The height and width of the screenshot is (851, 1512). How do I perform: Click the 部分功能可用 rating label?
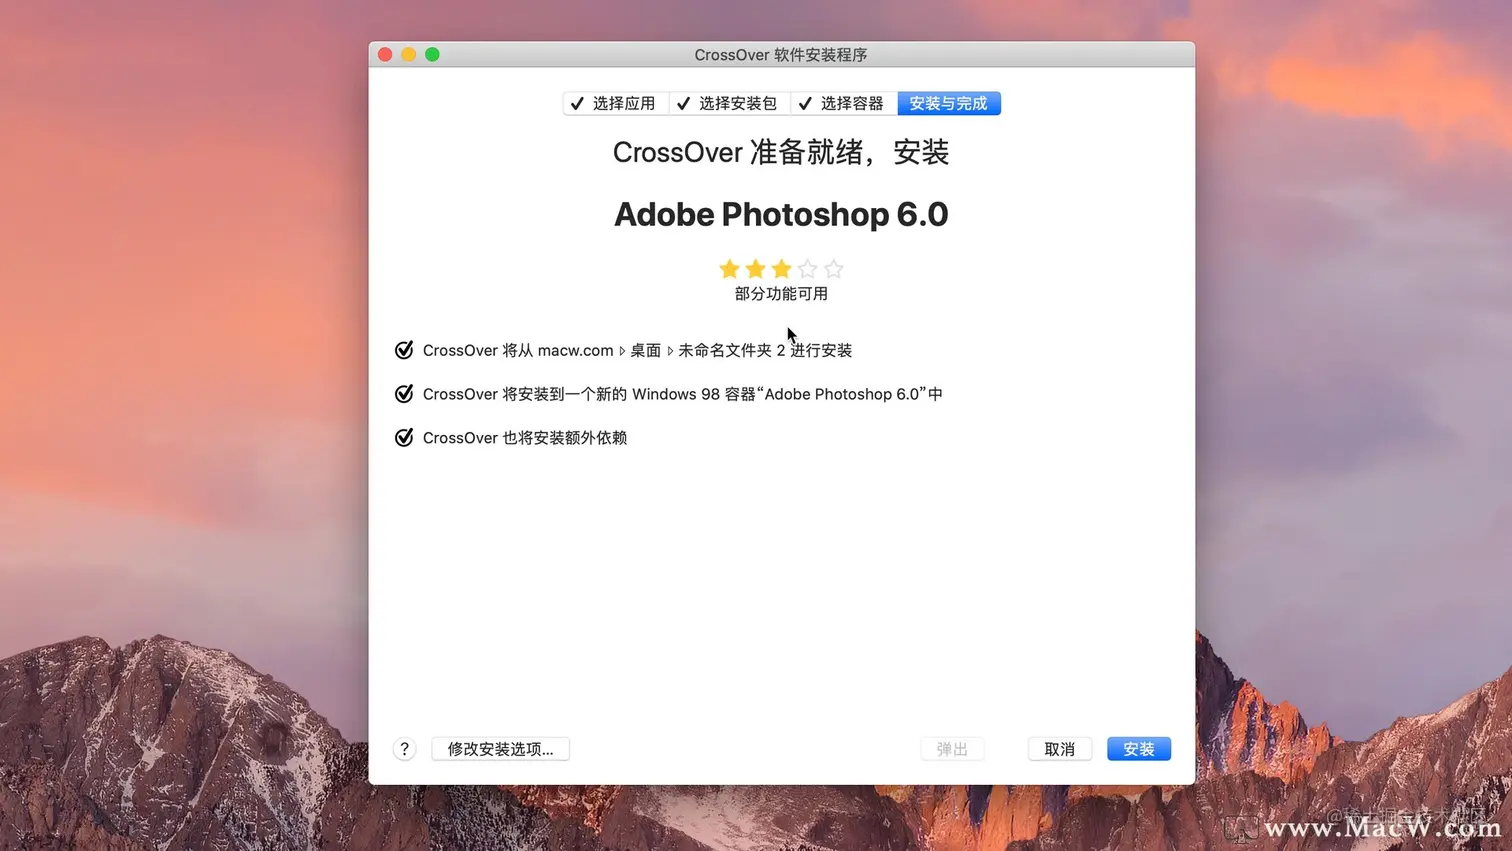781,294
